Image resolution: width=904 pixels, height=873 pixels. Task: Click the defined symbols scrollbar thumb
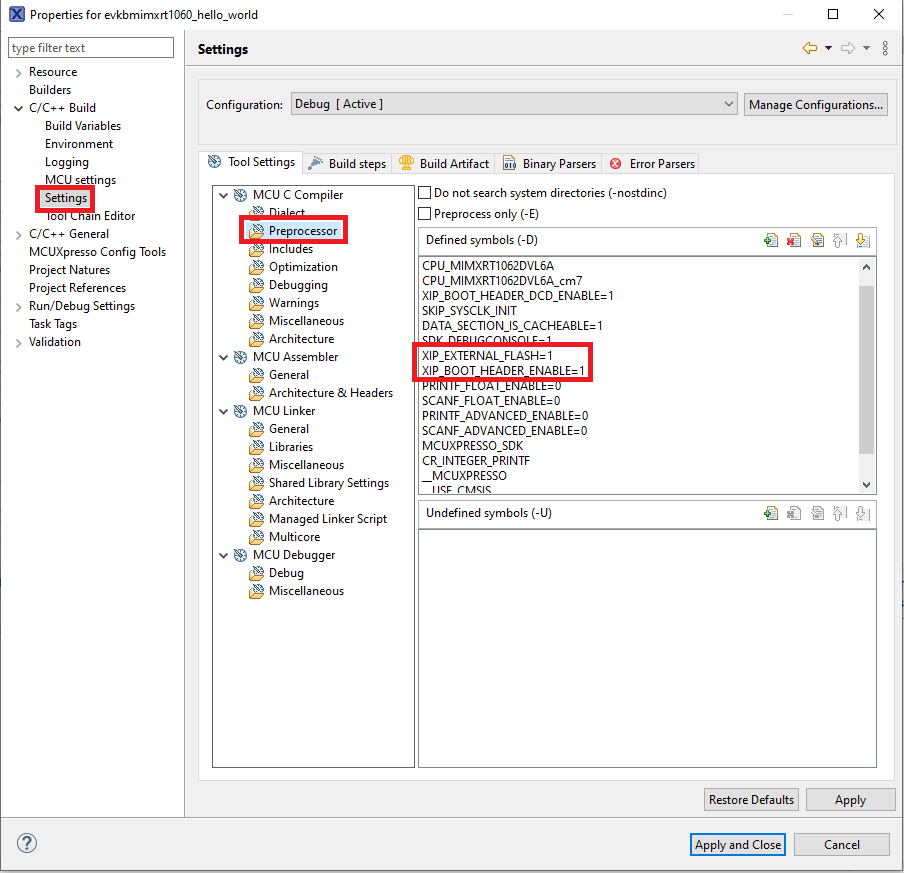(867, 369)
